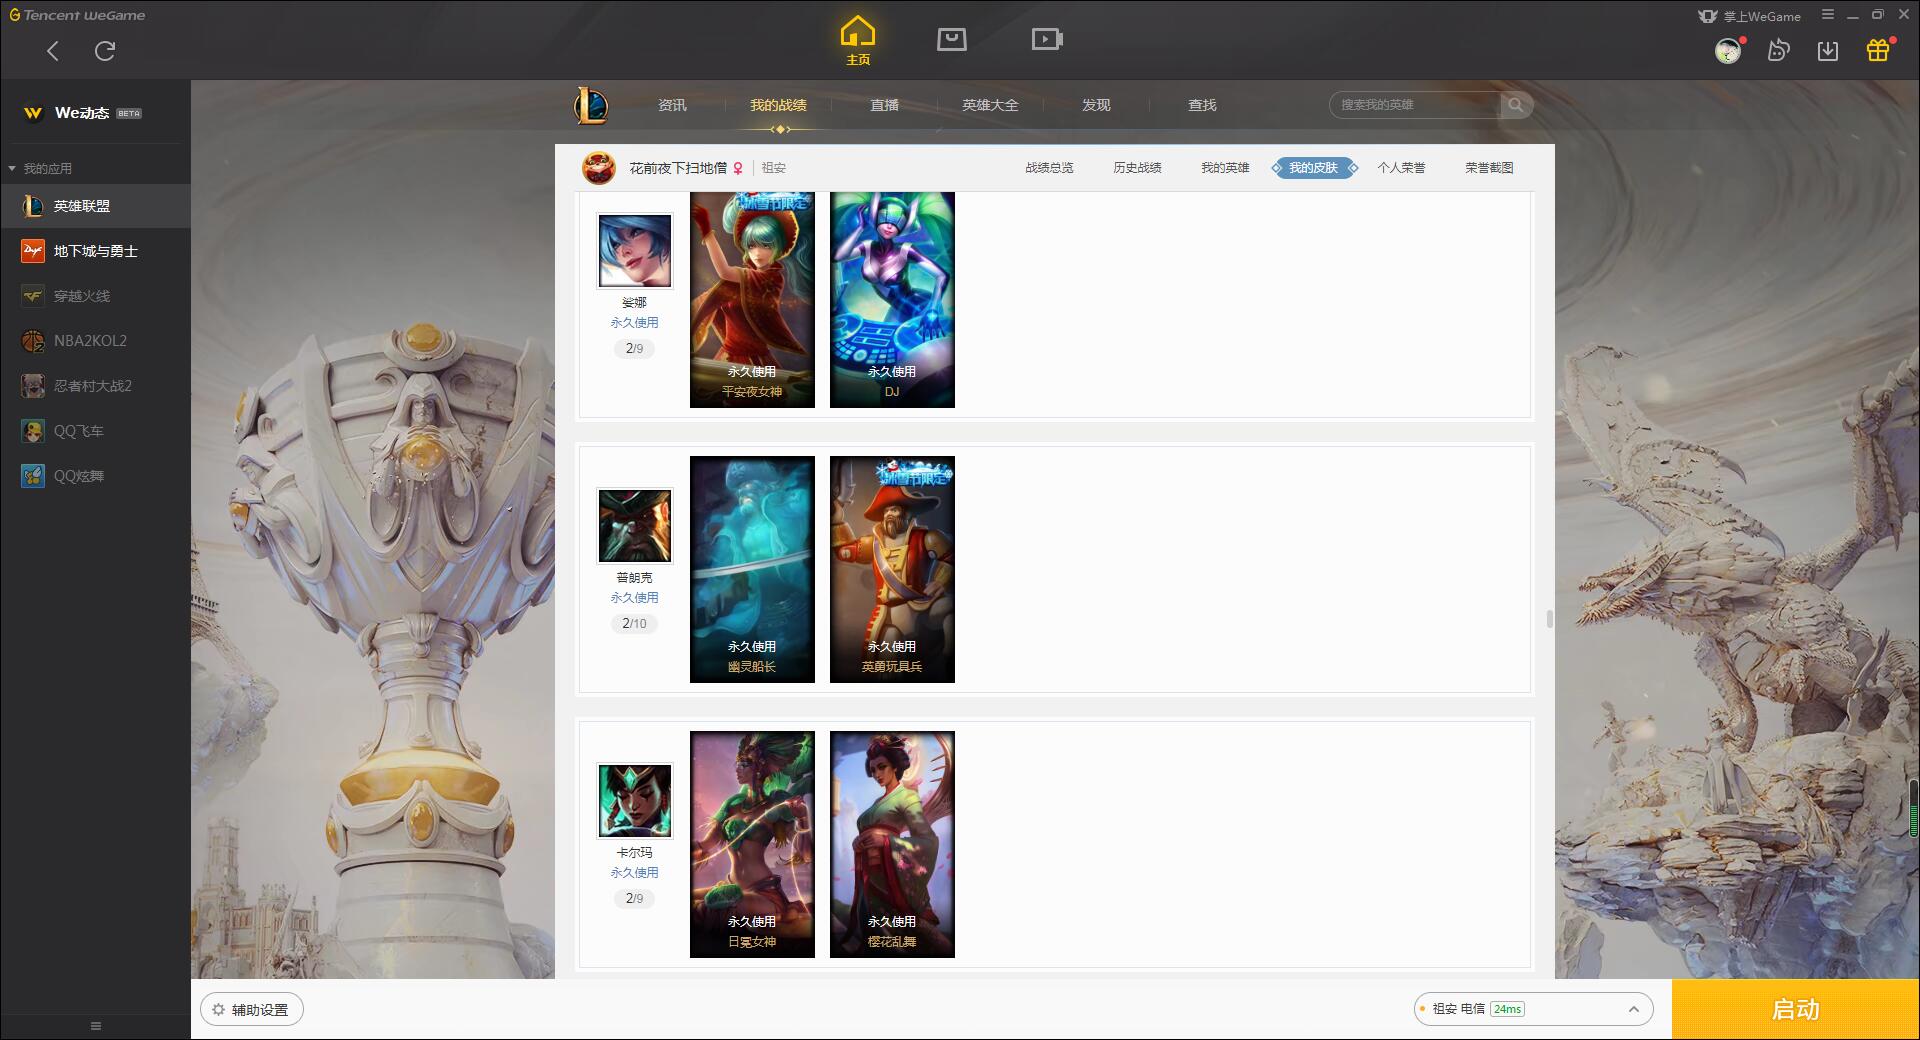This screenshot has width=1920, height=1040.
Task: Refresh the page with reload icon
Action: click(x=105, y=51)
